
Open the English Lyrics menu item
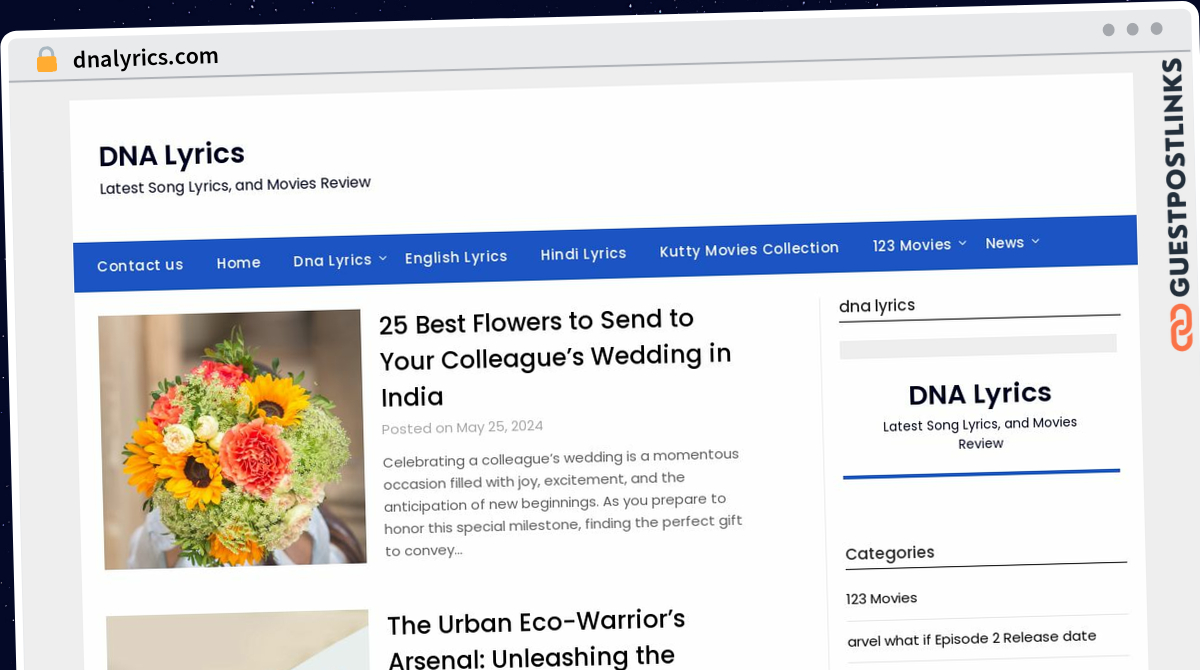coord(456,257)
